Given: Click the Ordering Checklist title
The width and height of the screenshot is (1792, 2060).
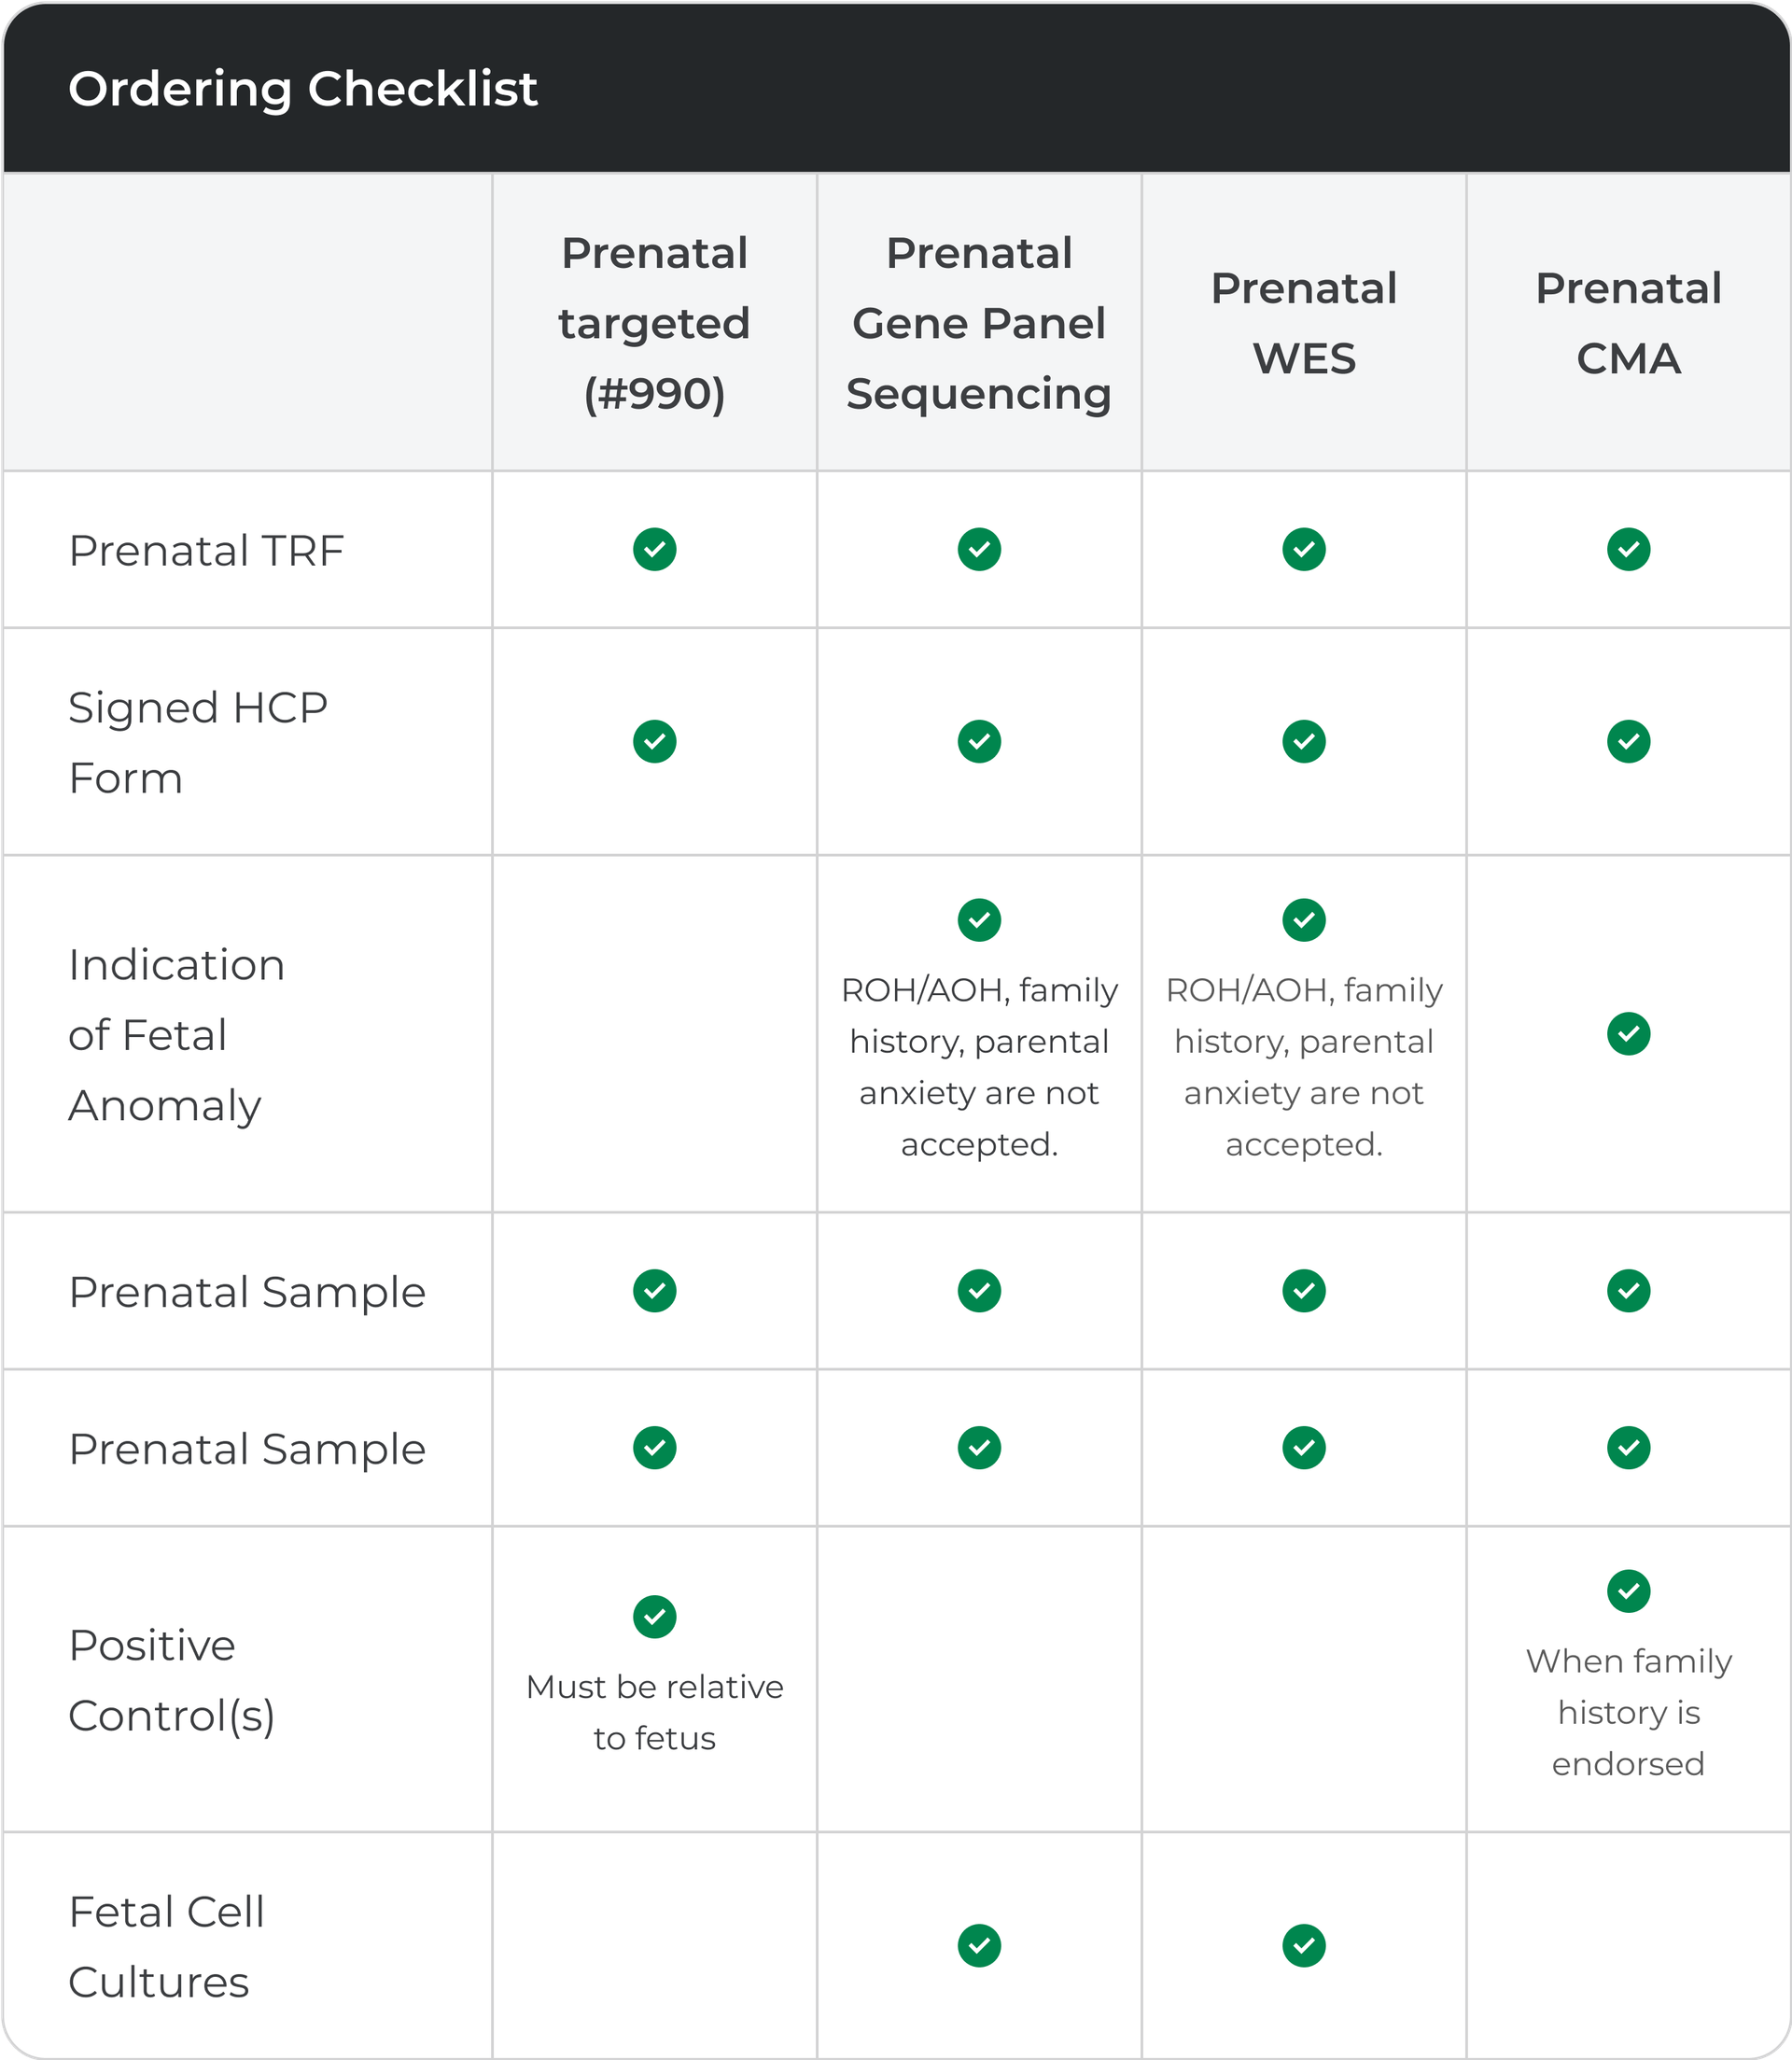Looking at the screenshot, I should click(303, 89).
